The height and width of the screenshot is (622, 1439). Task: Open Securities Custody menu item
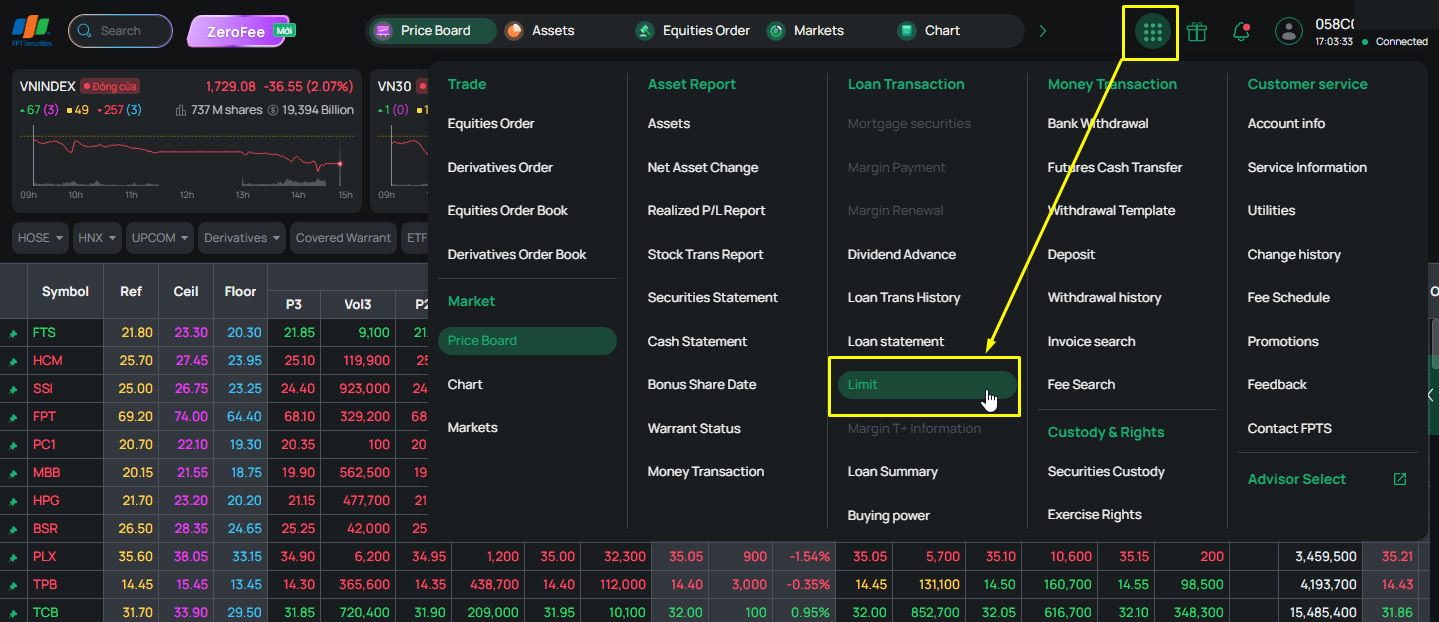pyautogui.click(x=1106, y=472)
